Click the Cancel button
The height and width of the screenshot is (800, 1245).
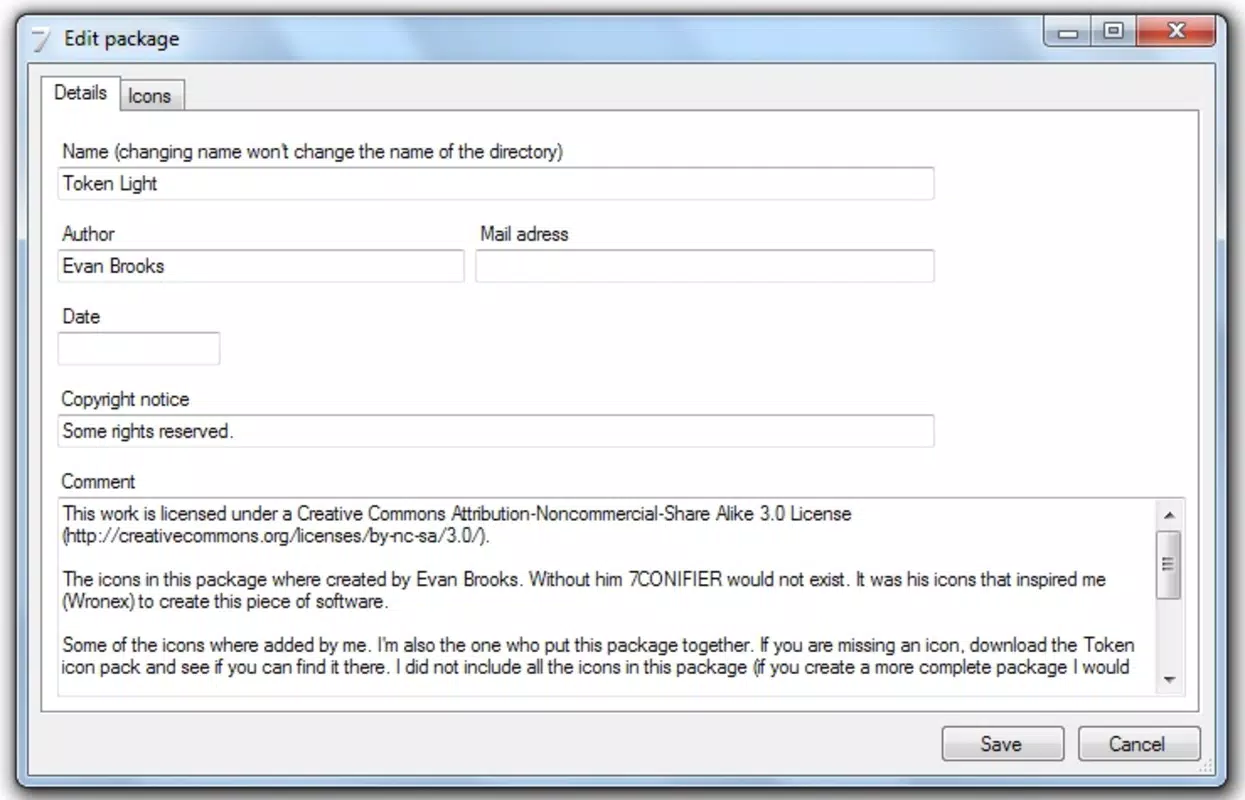tap(1138, 744)
